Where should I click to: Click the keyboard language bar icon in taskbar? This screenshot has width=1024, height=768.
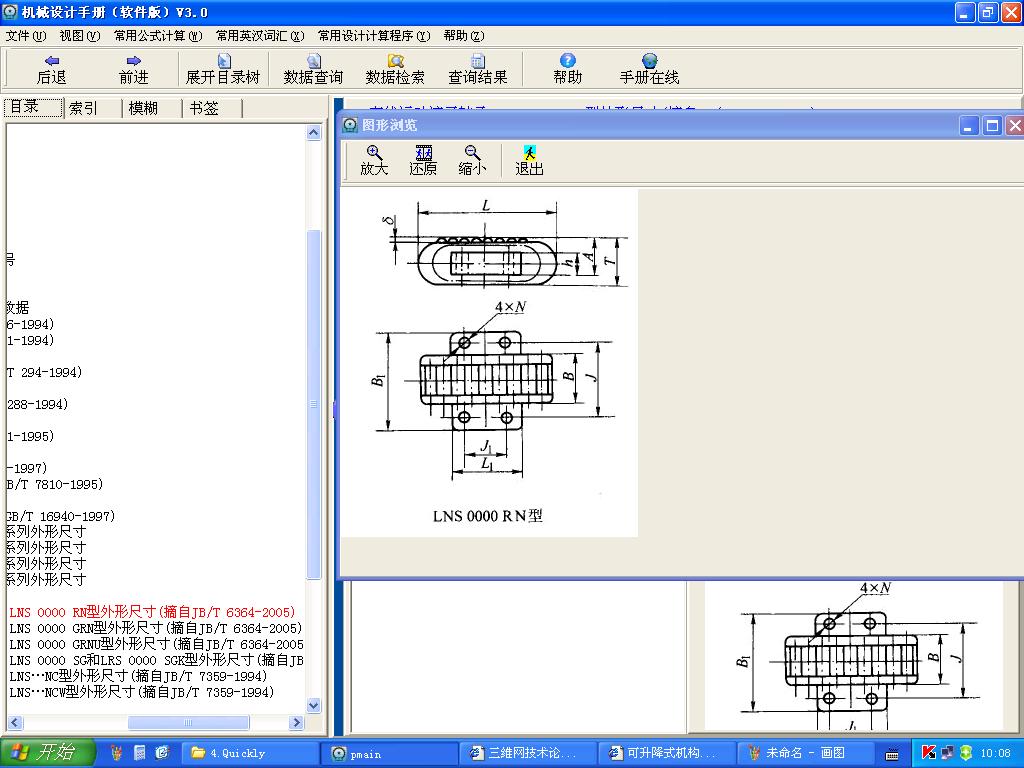[x=892, y=754]
